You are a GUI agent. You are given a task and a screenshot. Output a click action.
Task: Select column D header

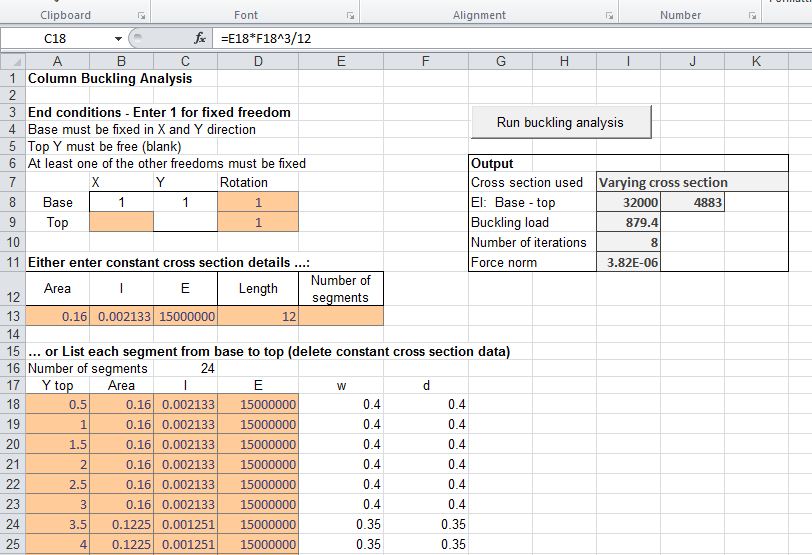259,61
